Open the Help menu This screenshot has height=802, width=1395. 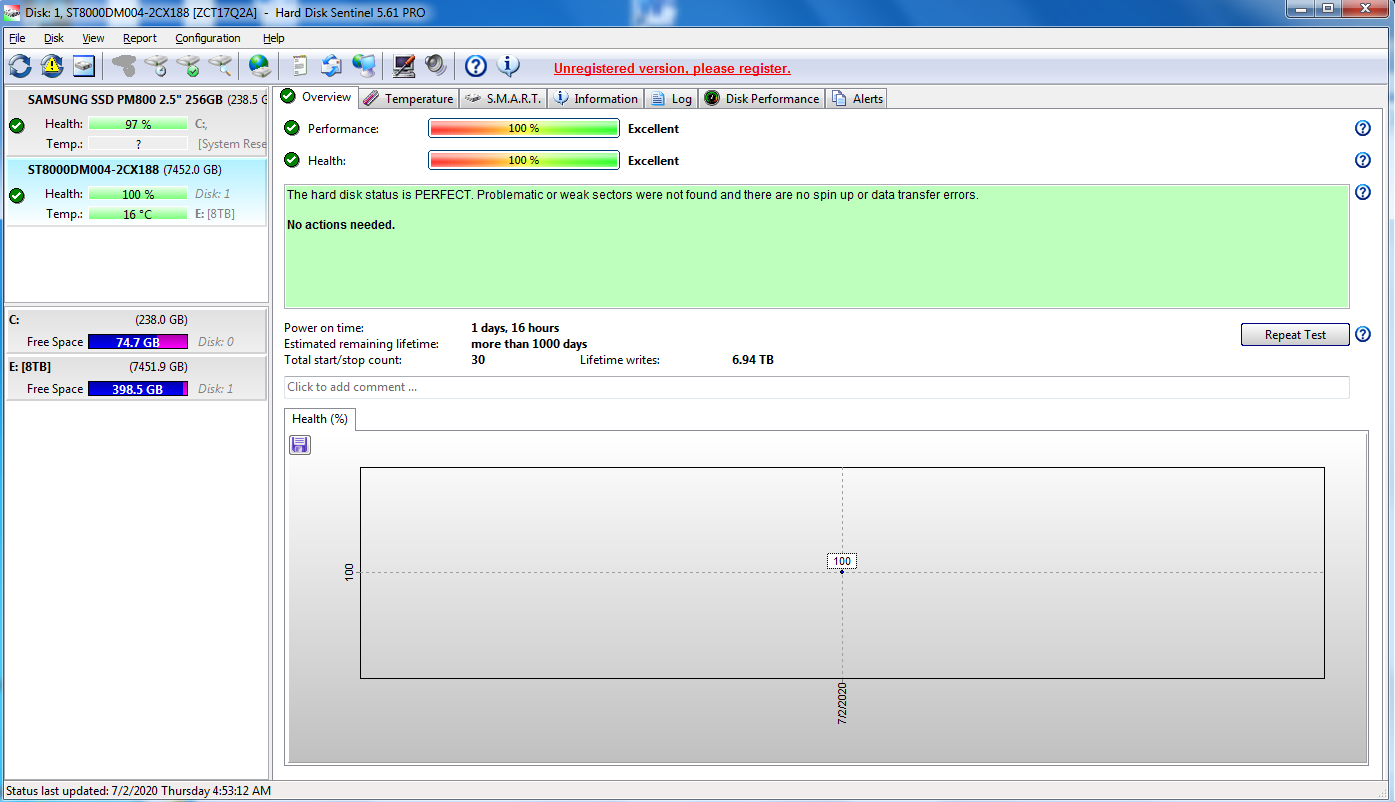click(274, 38)
